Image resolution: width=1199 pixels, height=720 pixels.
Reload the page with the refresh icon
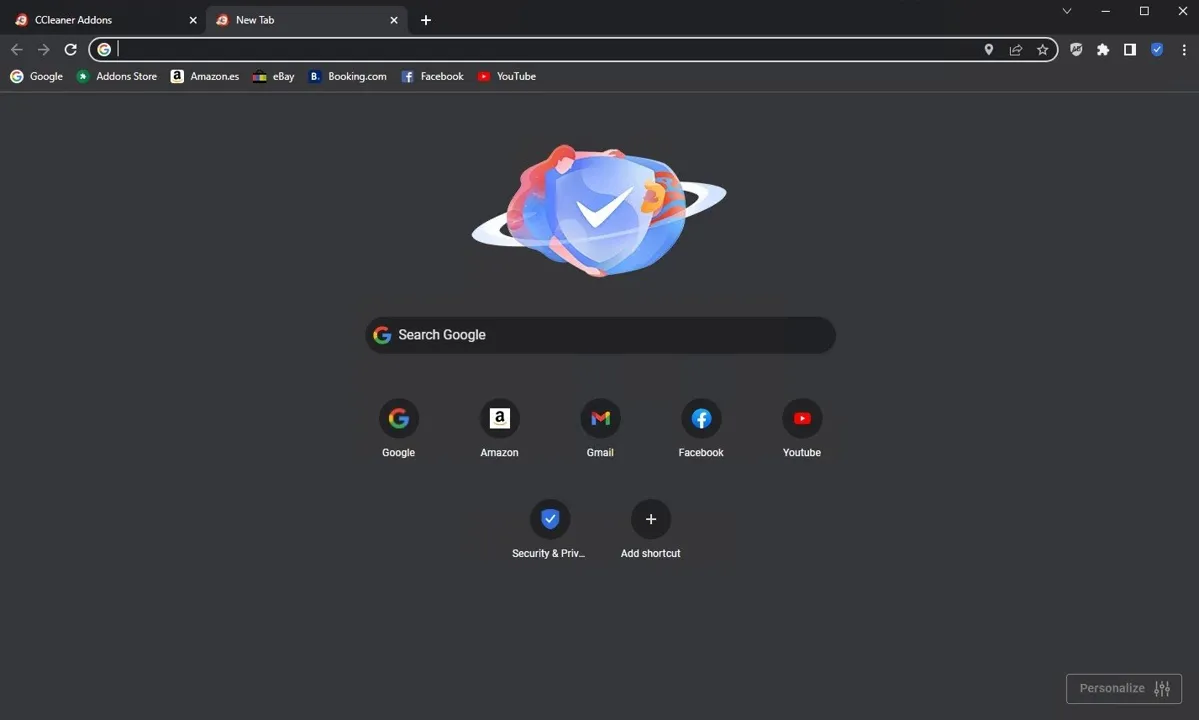tap(70, 50)
